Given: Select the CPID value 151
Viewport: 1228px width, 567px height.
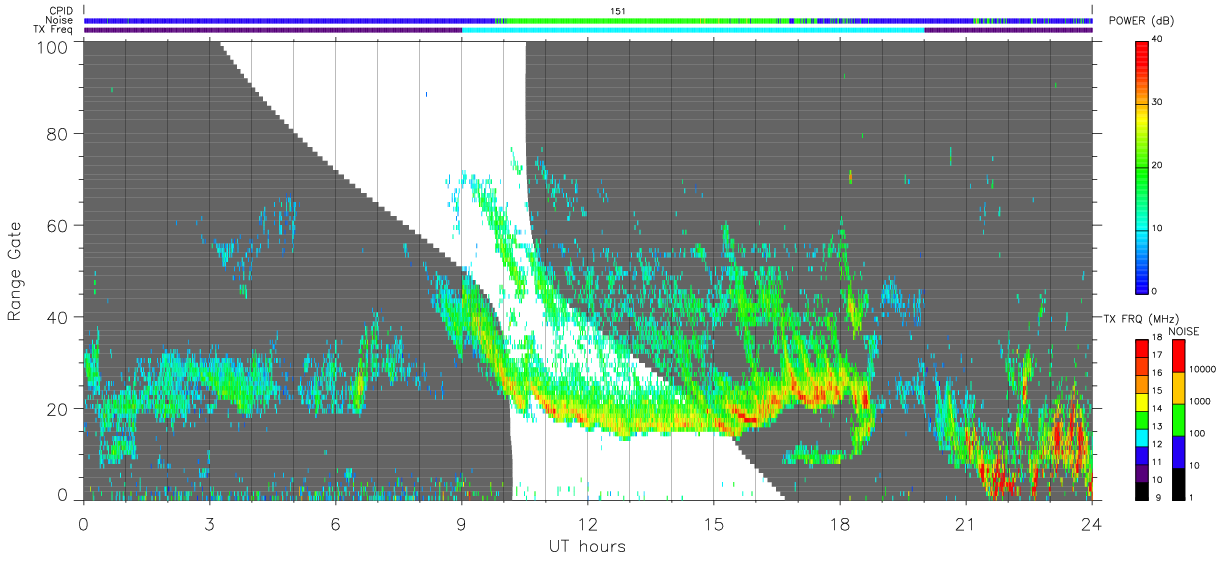Looking at the screenshot, I should tap(618, 11).
